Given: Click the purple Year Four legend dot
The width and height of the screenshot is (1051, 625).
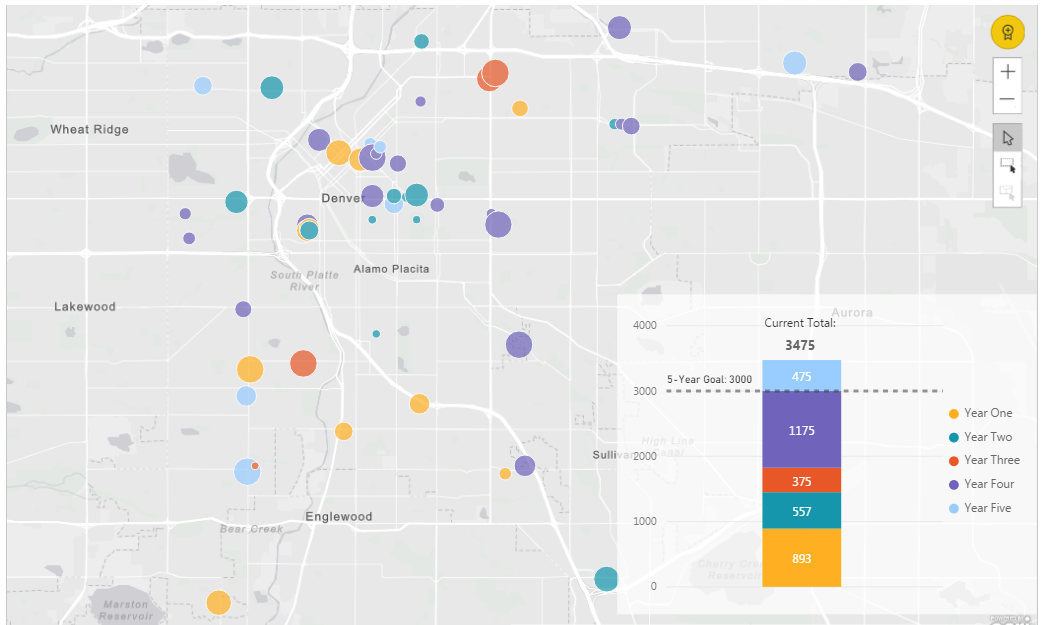Looking at the screenshot, I should click(x=954, y=484).
